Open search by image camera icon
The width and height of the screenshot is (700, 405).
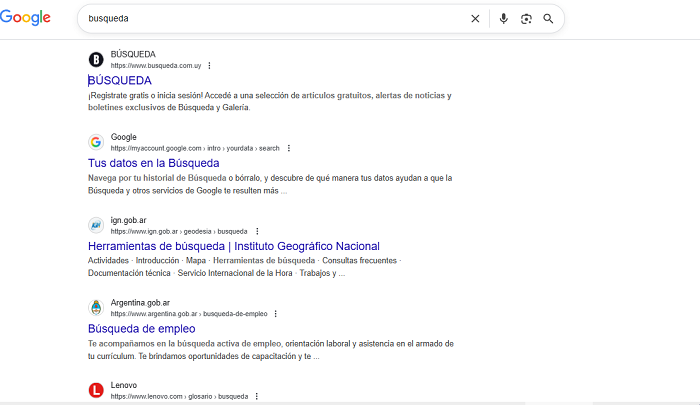click(x=526, y=18)
